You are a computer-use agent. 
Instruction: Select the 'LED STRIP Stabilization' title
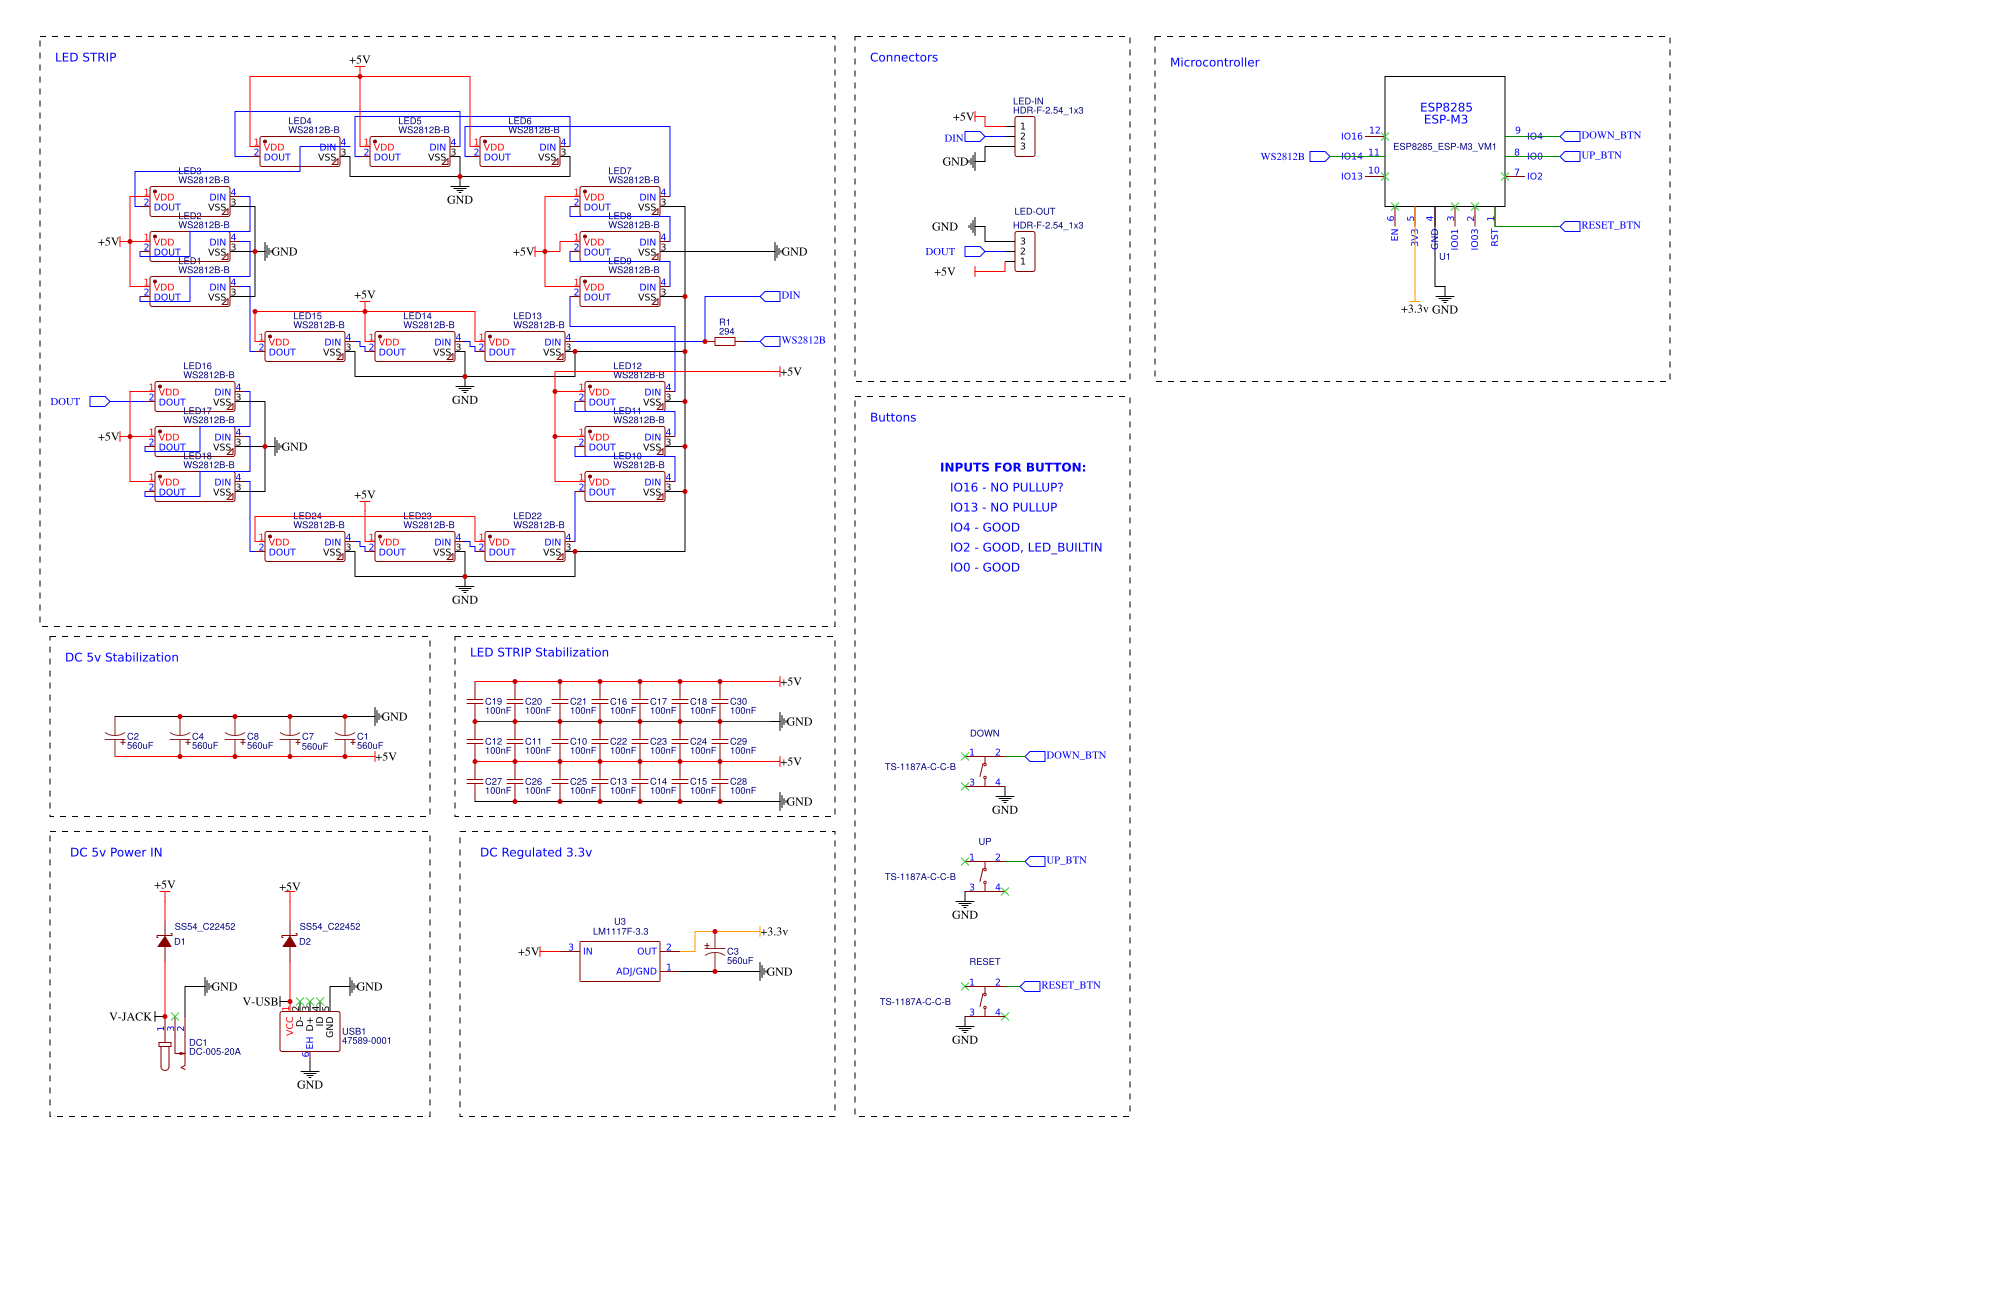pyautogui.click(x=539, y=652)
